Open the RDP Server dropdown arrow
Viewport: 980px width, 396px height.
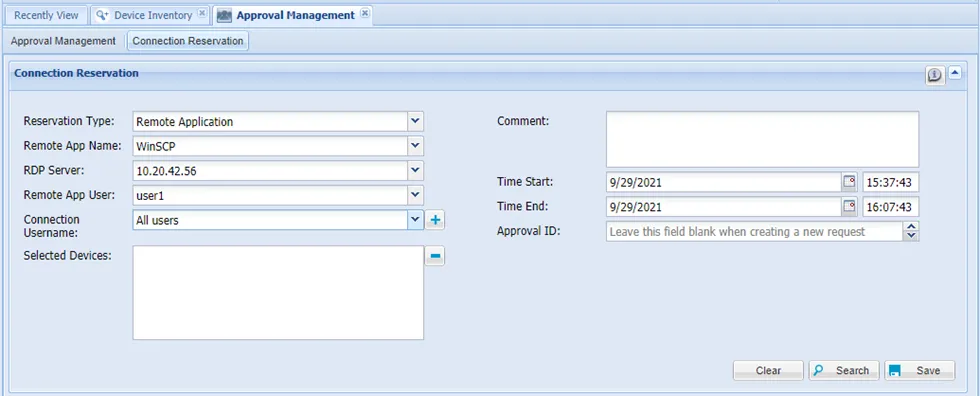click(x=416, y=171)
